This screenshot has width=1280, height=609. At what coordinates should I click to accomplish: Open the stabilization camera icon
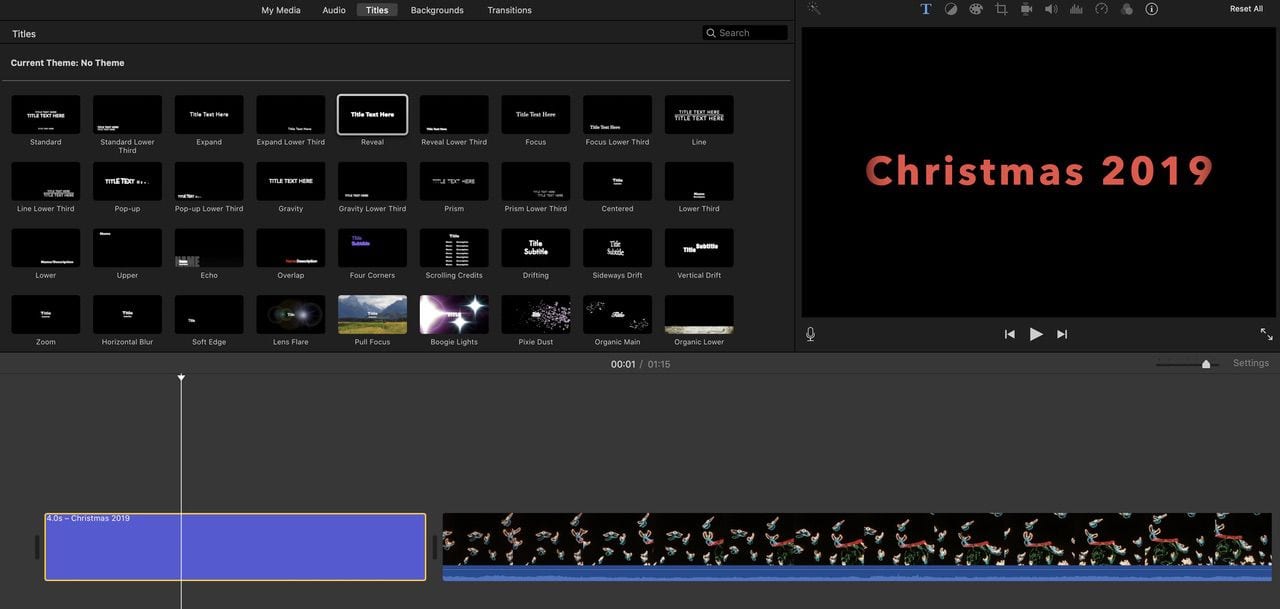click(1026, 9)
